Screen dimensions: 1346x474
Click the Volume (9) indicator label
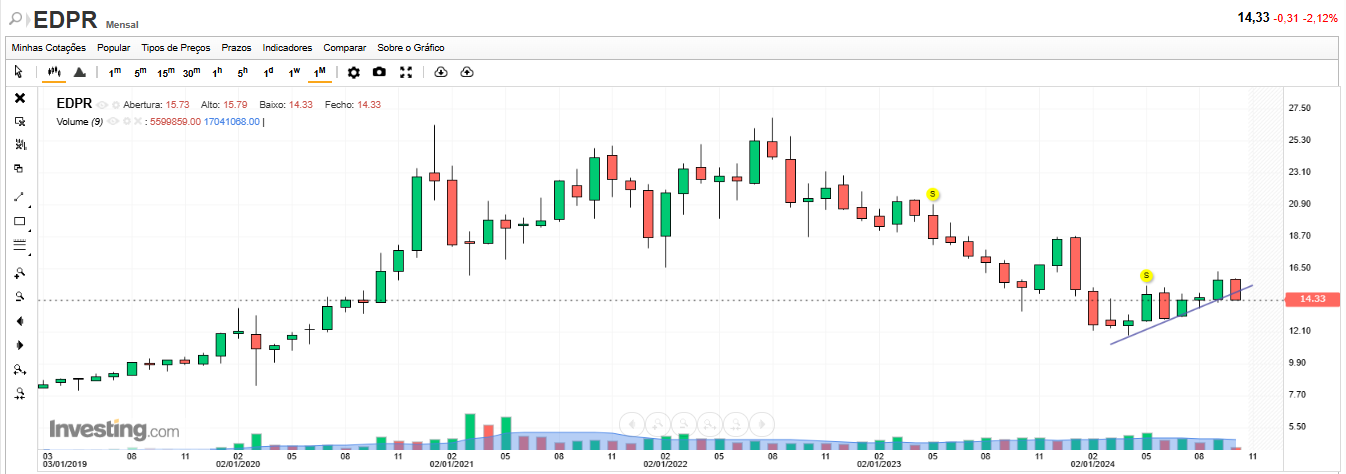[82, 122]
